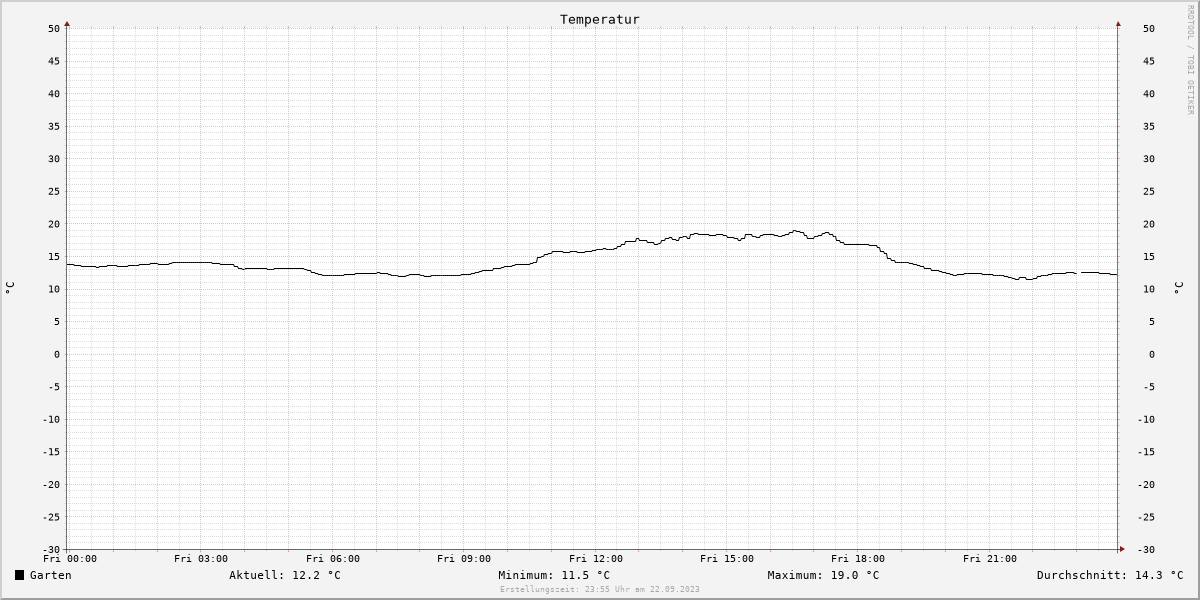Click the Aktuell: 12.2 °C value
Image resolution: width=1200 pixels, height=600 pixels.
[x=285, y=575]
